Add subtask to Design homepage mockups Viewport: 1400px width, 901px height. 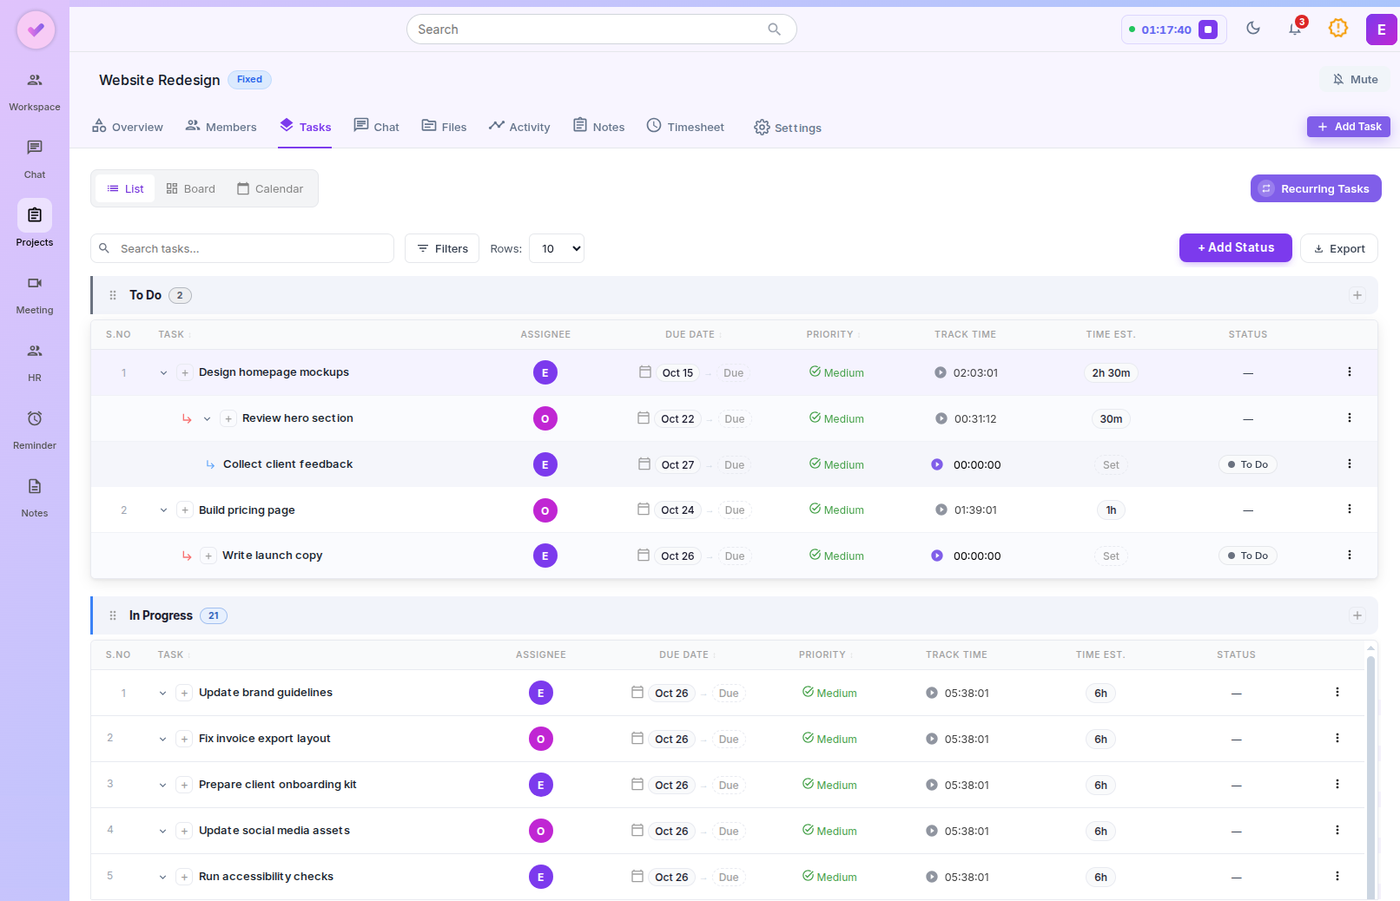coord(185,373)
